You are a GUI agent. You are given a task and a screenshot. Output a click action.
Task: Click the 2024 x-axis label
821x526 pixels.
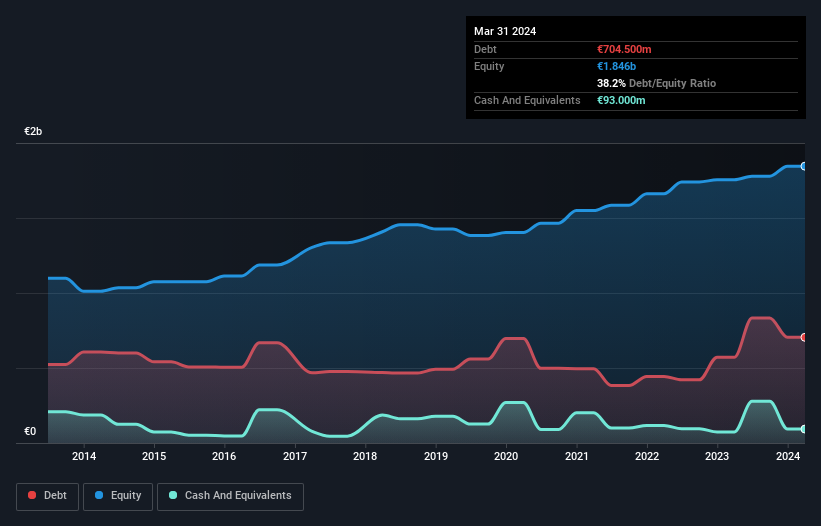click(x=787, y=456)
